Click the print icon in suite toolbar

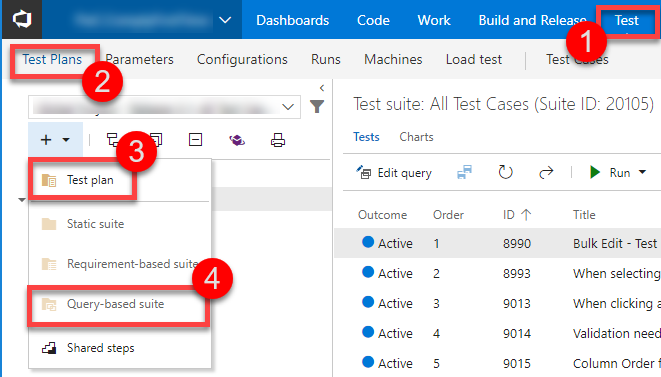click(x=278, y=140)
